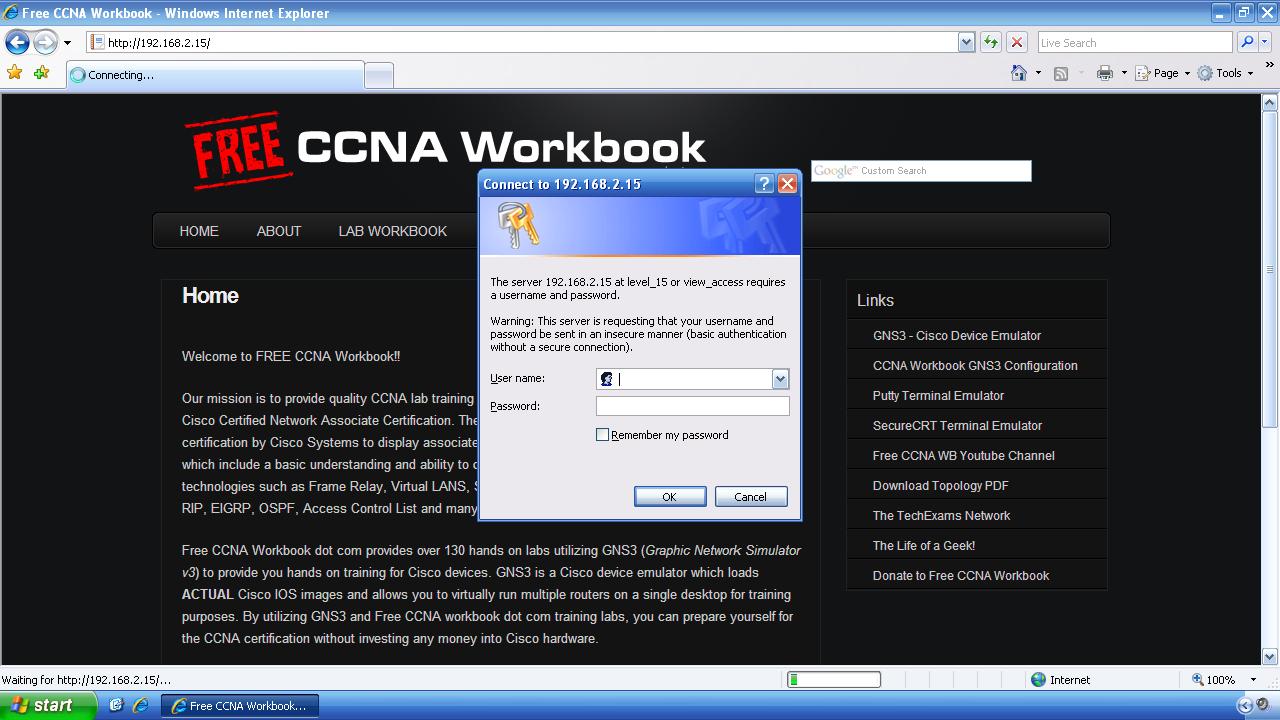
Task: Open the Favorites Center star icon
Action: click(14, 73)
